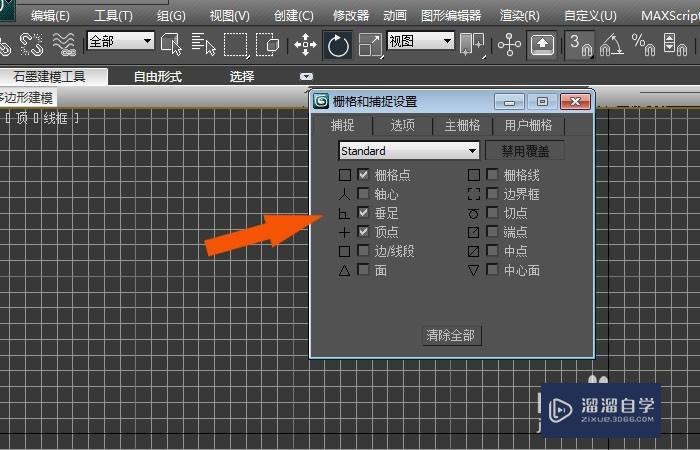
Task: Click the 顶 viewport label
Action: (21, 118)
